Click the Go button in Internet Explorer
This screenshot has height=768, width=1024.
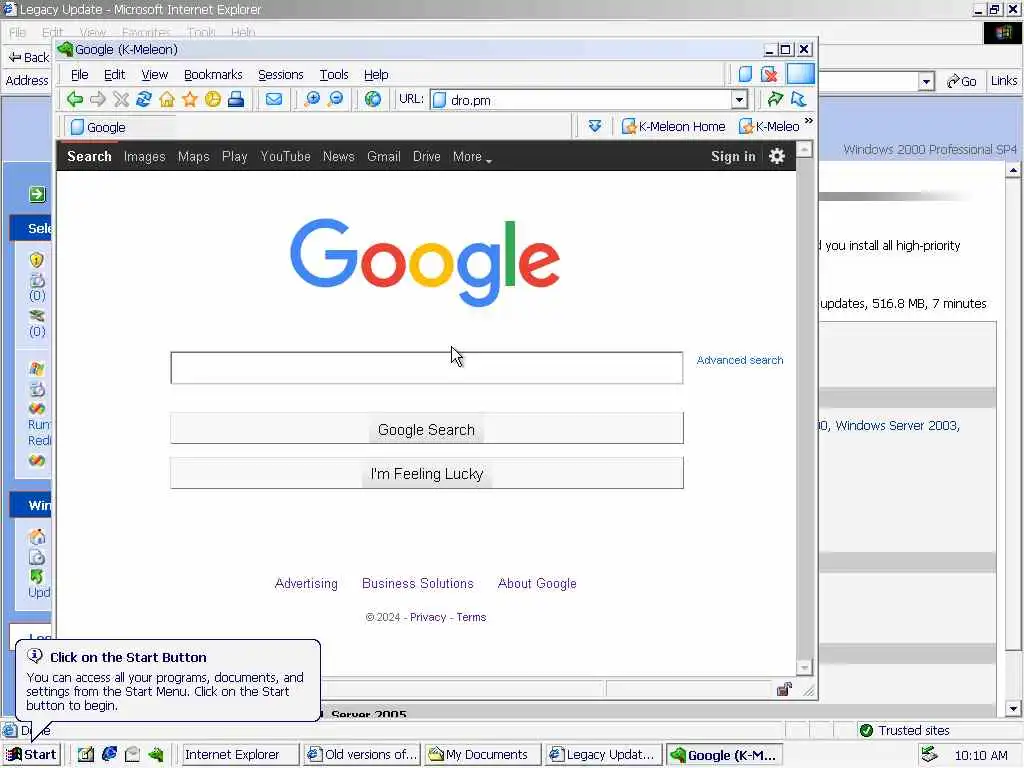click(961, 81)
